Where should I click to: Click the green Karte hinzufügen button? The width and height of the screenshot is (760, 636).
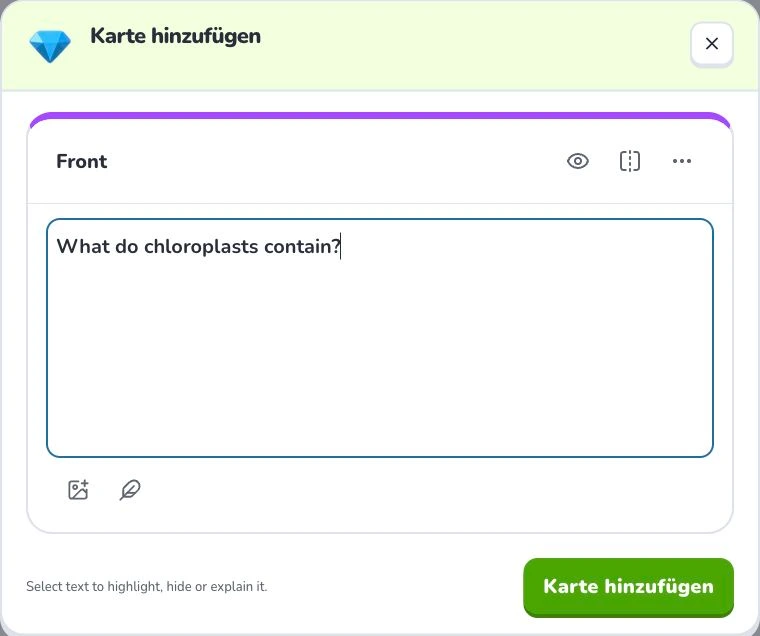pos(628,587)
